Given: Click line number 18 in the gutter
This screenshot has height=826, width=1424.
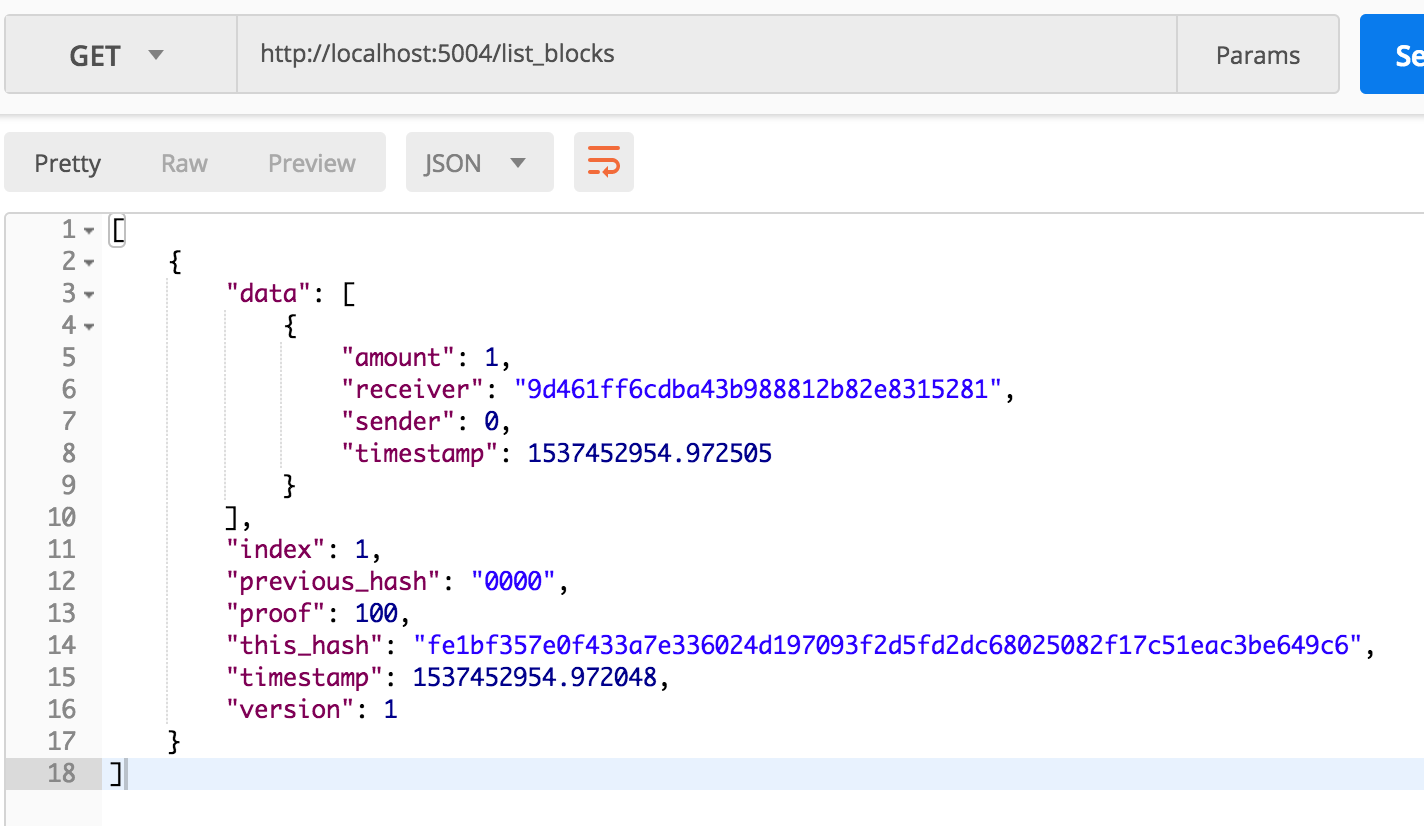Looking at the screenshot, I should tap(61, 773).
